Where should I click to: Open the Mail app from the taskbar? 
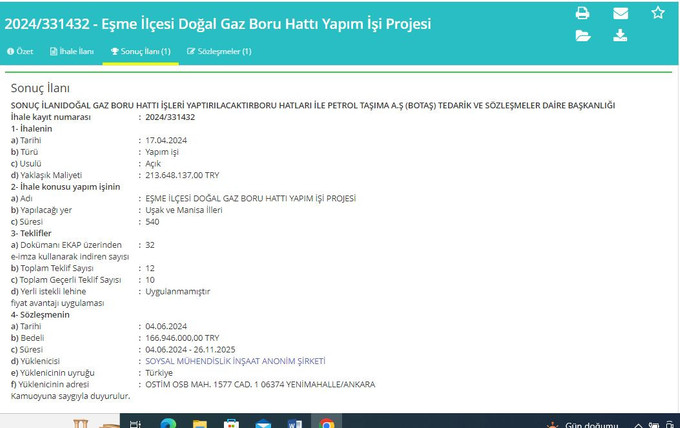pyautogui.click(x=263, y=424)
